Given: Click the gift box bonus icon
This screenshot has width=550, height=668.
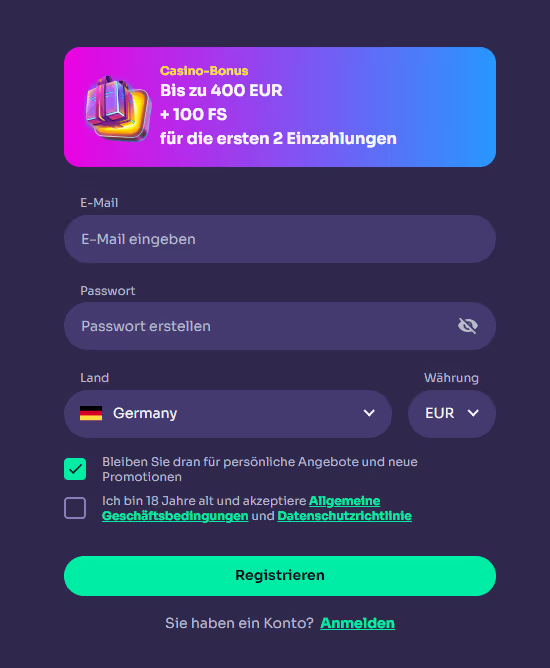Looking at the screenshot, I should point(118,109).
